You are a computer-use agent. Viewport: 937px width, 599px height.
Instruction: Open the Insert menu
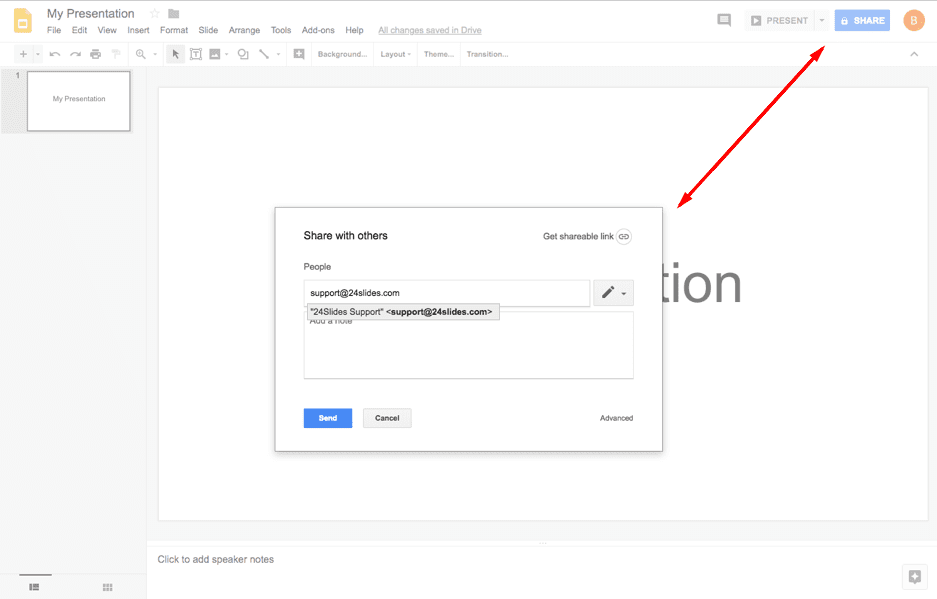pos(138,30)
